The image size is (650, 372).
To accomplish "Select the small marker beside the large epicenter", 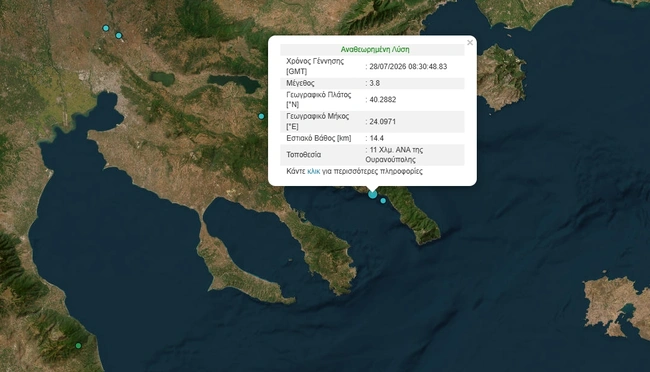I will pos(383,201).
